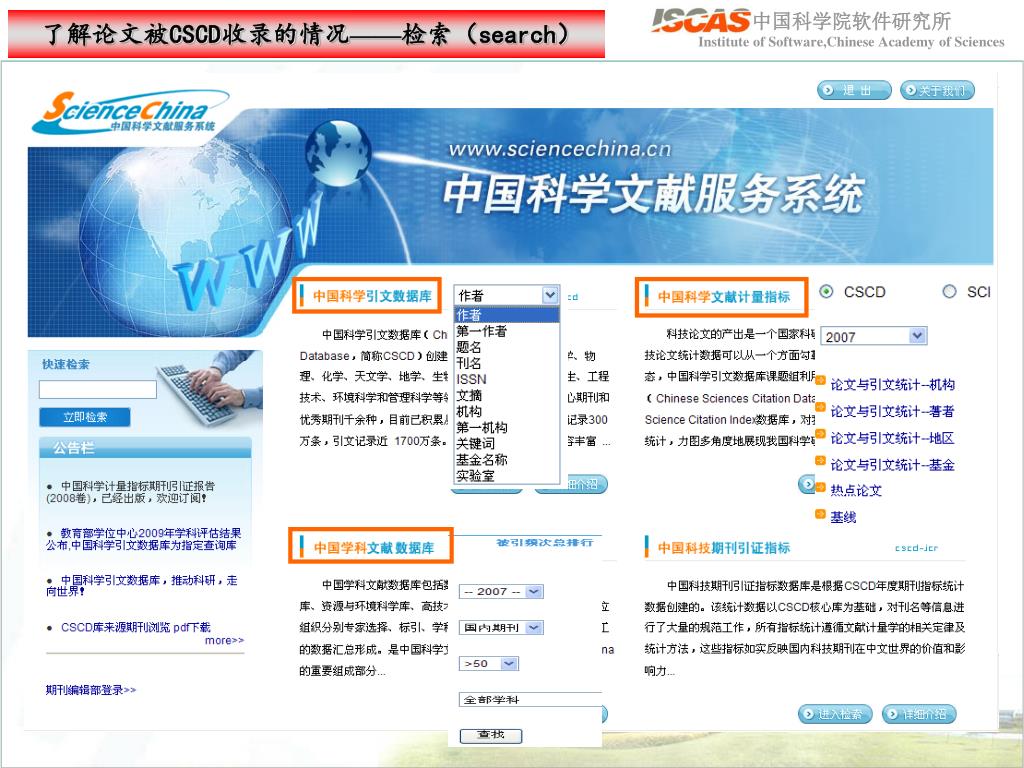This screenshot has height=768, width=1024.
Task: Click the 详细介绍 button at bottom right
Action: click(919, 714)
